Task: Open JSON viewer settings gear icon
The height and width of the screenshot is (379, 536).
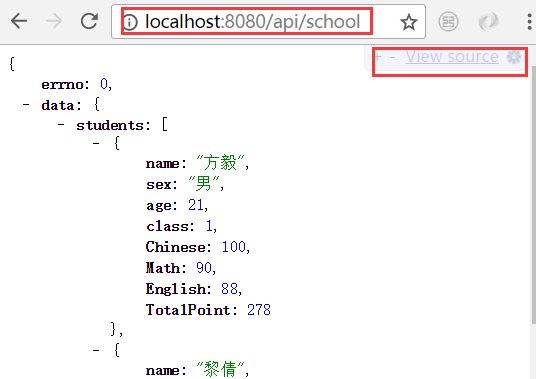Action: click(514, 57)
